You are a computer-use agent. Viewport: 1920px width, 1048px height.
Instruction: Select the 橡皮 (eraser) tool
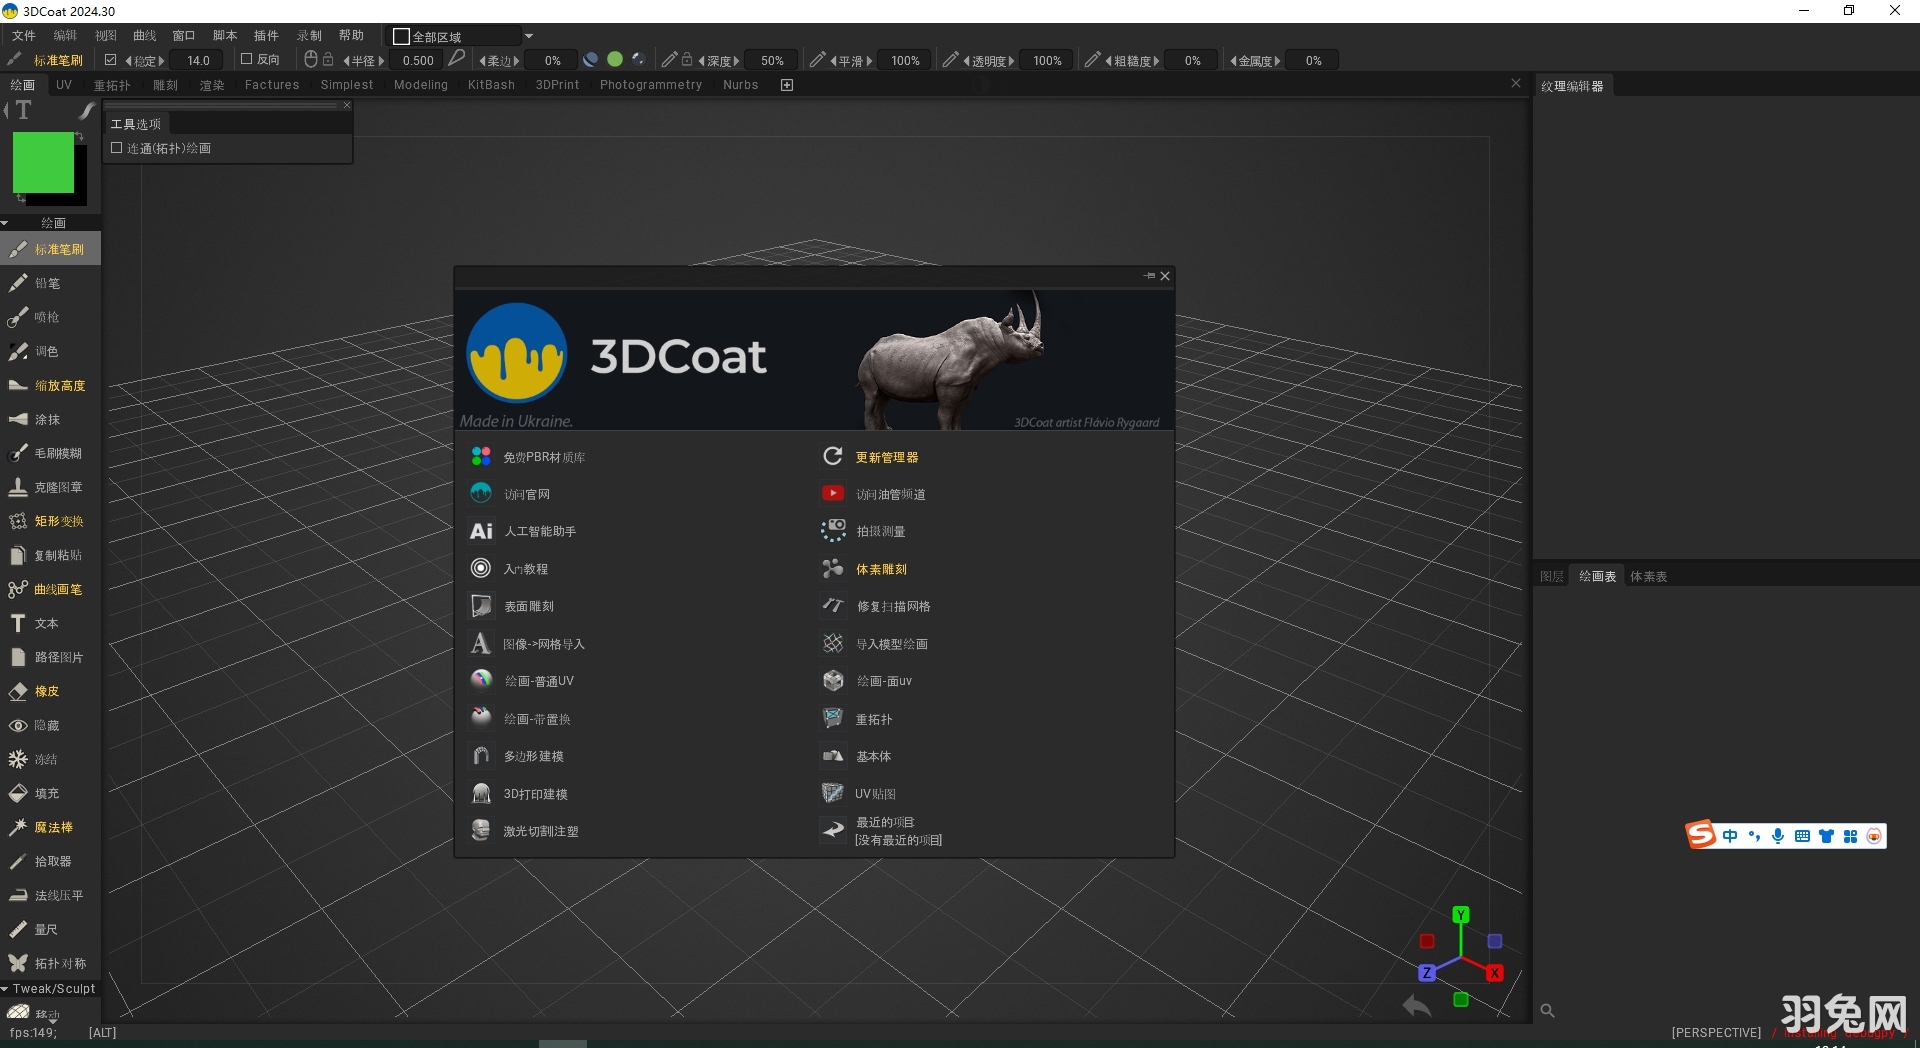pos(45,691)
